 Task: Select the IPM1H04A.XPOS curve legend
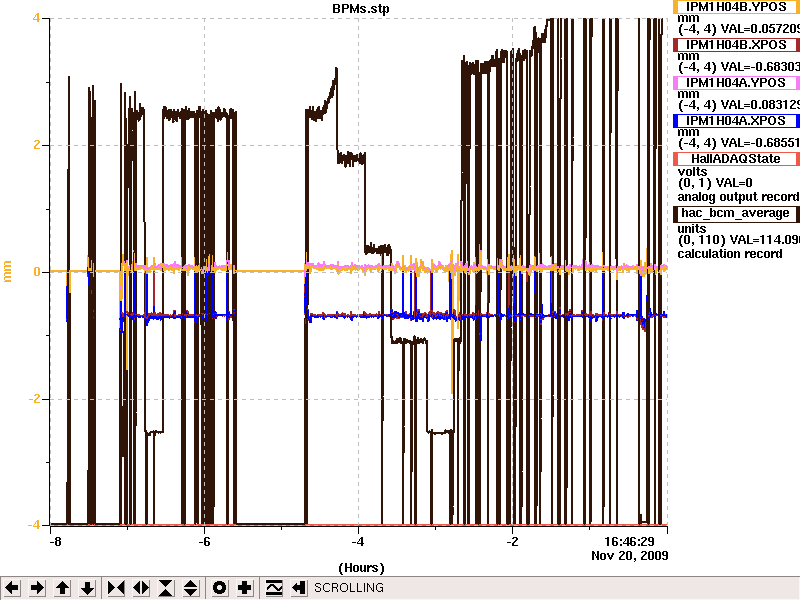point(736,121)
